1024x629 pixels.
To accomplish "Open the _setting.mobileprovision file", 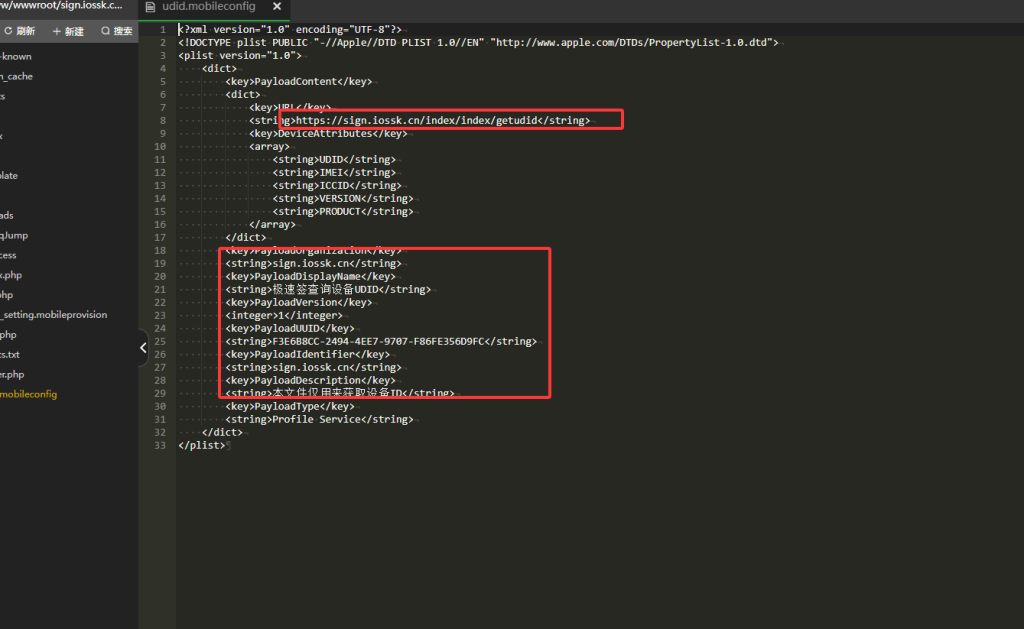I will tap(54, 314).
